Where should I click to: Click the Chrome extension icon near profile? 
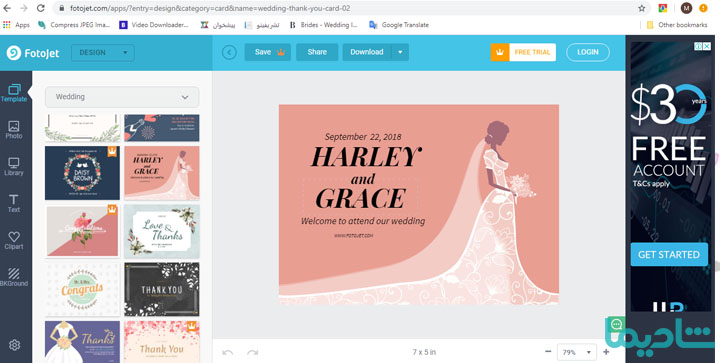click(x=663, y=8)
